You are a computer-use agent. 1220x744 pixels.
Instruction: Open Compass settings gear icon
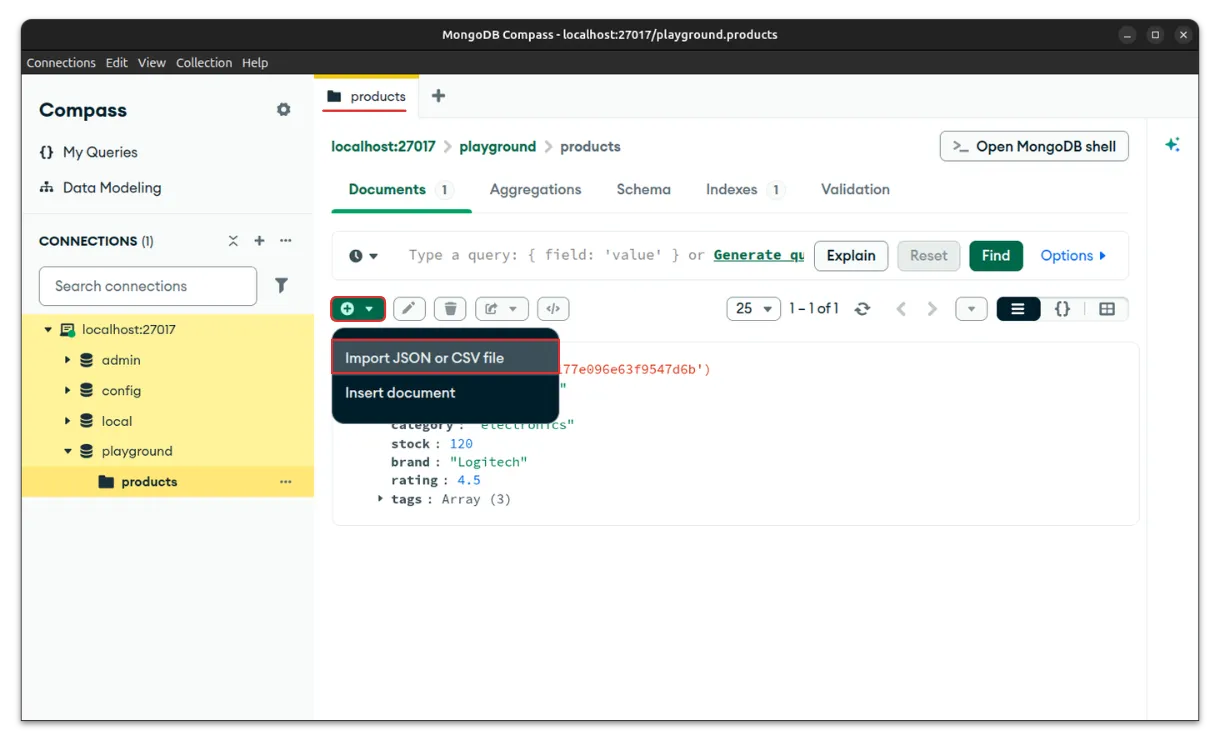[284, 110]
